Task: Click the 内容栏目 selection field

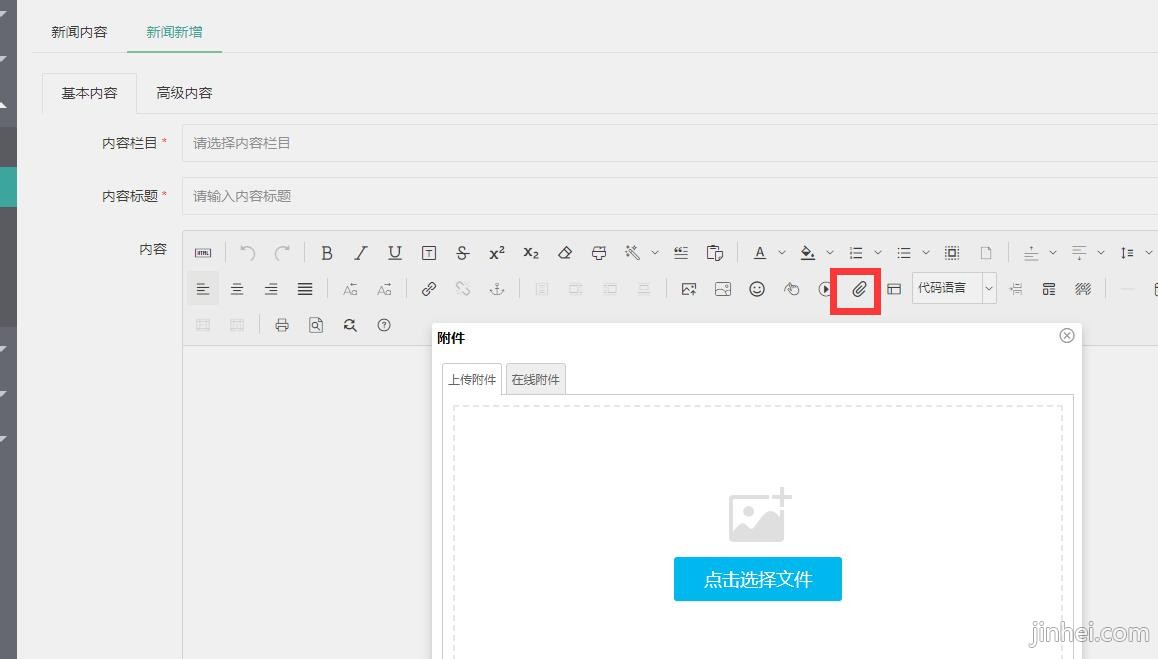Action: pos(670,143)
